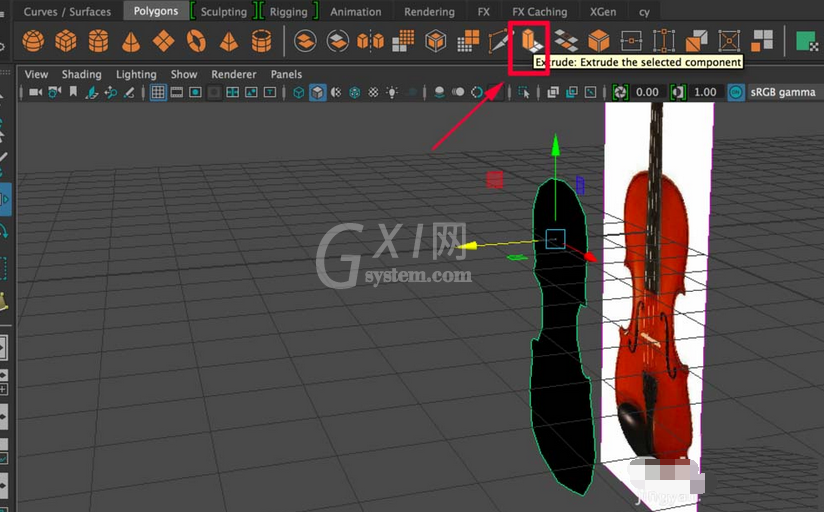The image size is (824, 512).
Task: Click the Select Camera panel icon
Action: (36, 93)
